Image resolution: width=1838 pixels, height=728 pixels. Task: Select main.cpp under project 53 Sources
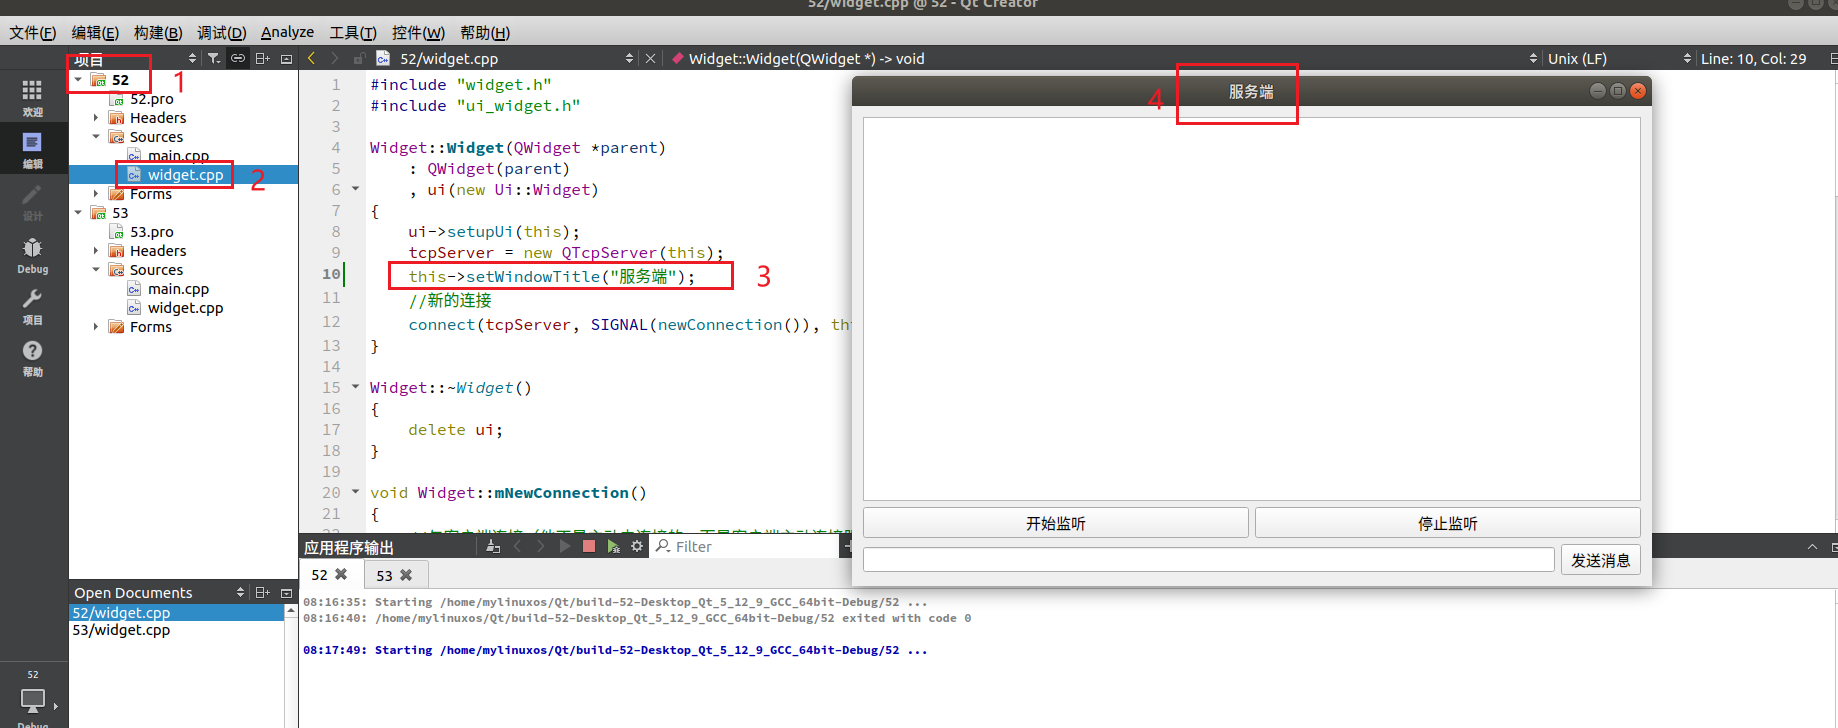pos(178,288)
